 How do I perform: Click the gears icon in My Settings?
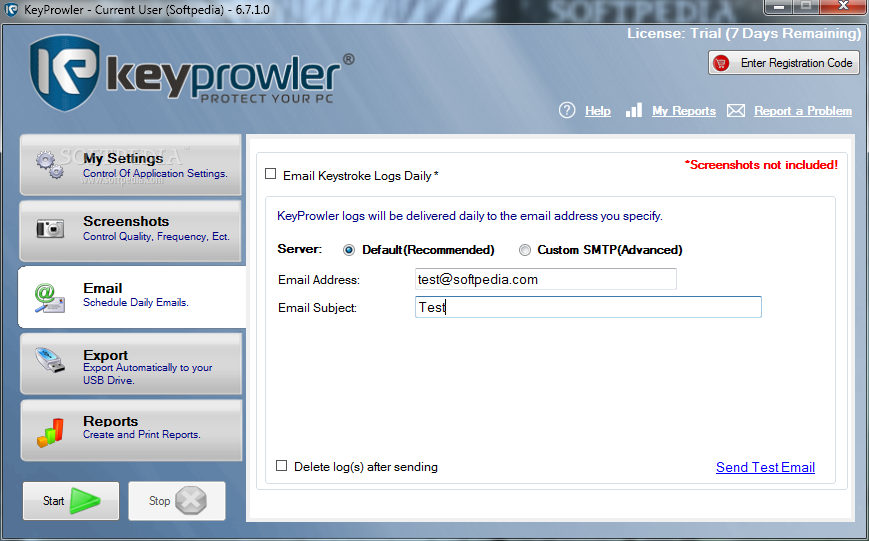pyautogui.click(x=49, y=165)
